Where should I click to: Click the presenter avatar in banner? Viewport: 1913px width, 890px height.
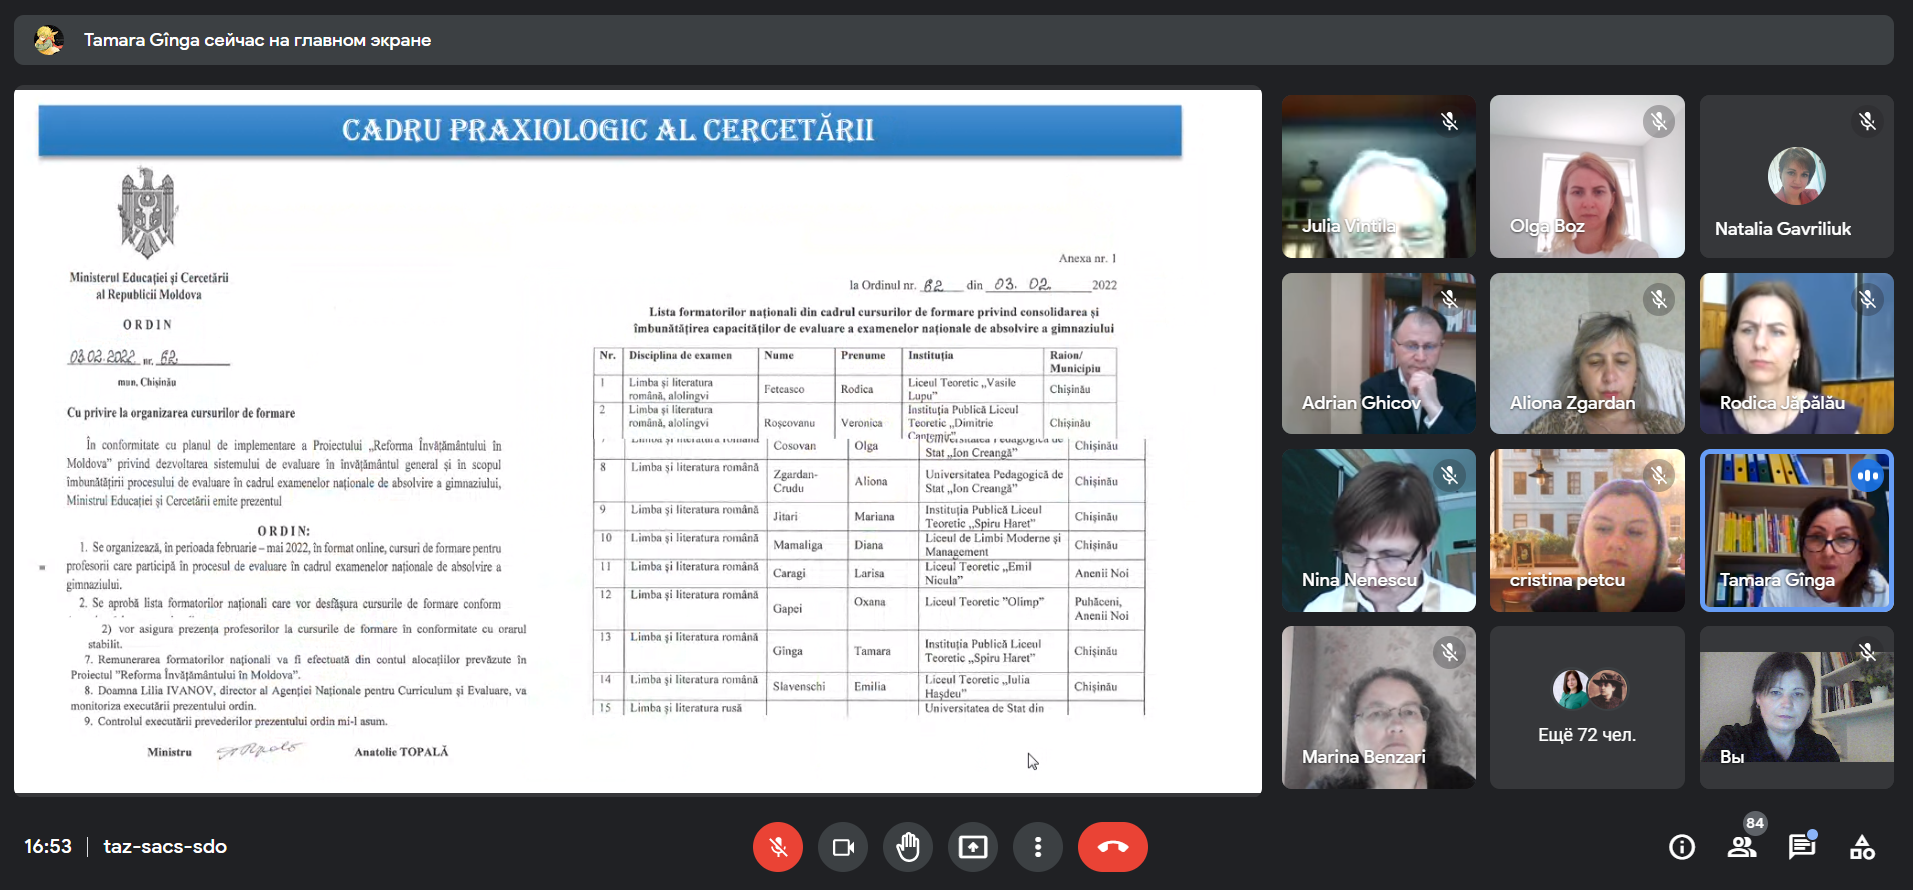pyautogui.click(x=49, y=40)
